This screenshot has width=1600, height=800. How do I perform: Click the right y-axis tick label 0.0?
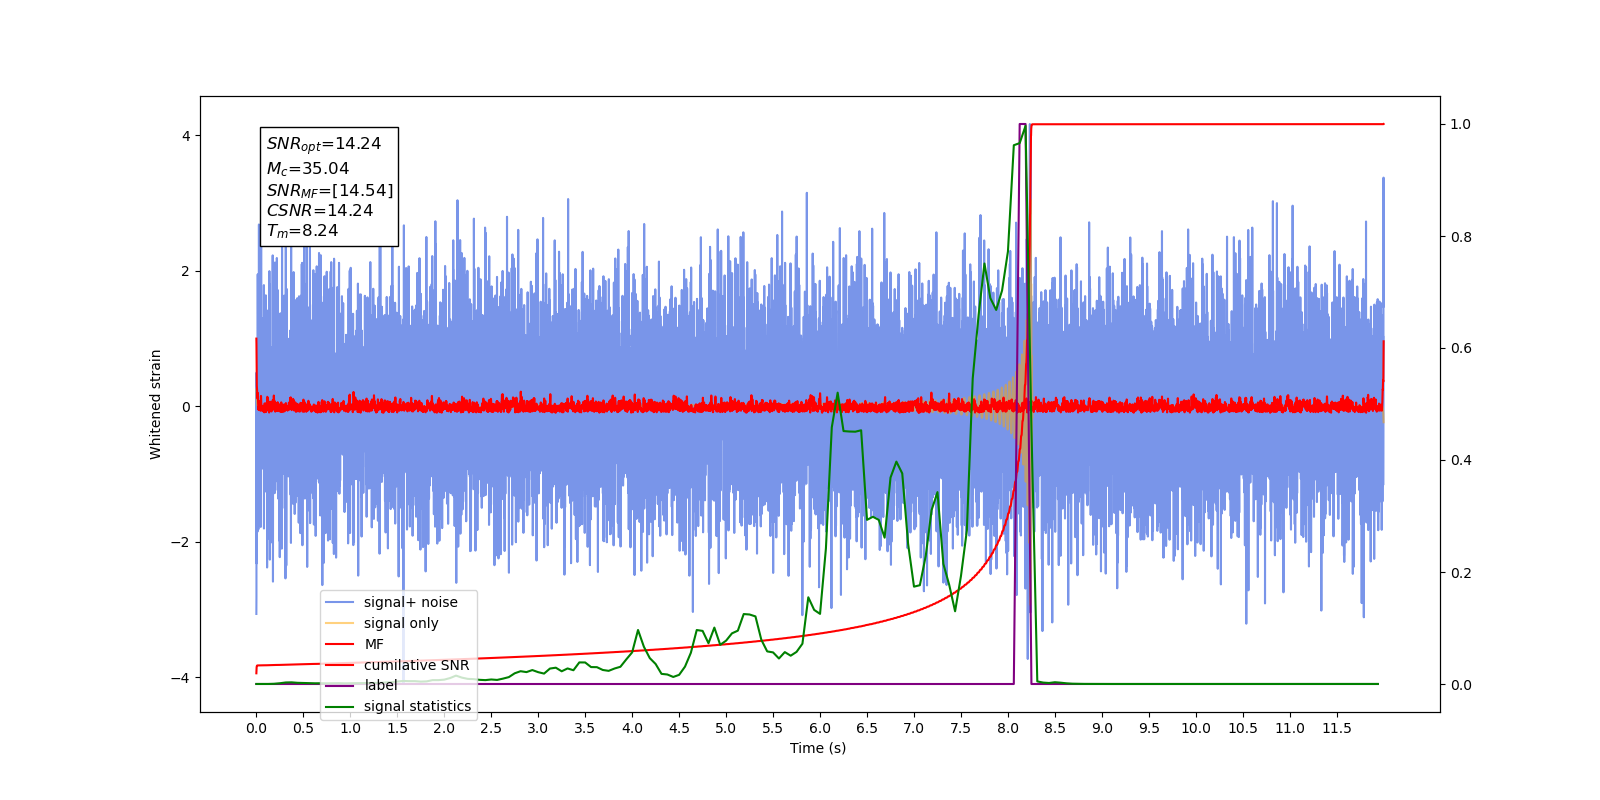[1461, 685]
